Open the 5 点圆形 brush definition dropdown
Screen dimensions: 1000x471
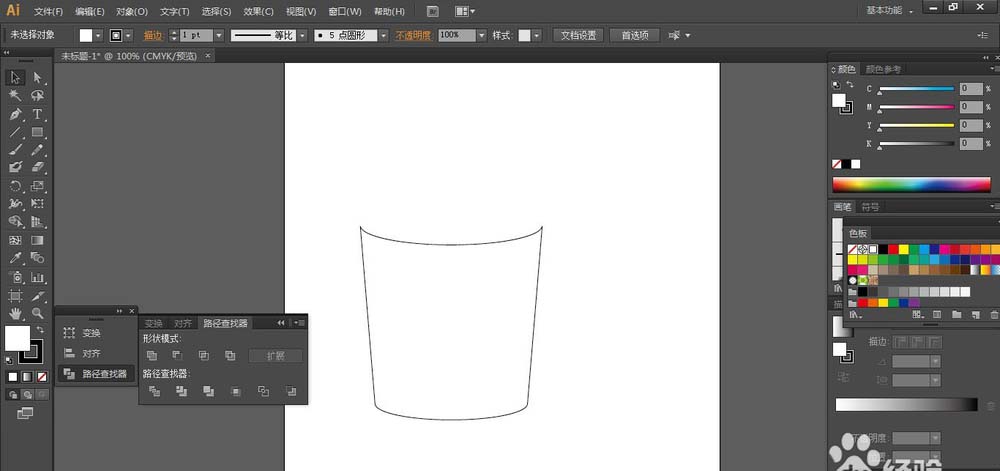pyautogui.click(x=383, y=36)
